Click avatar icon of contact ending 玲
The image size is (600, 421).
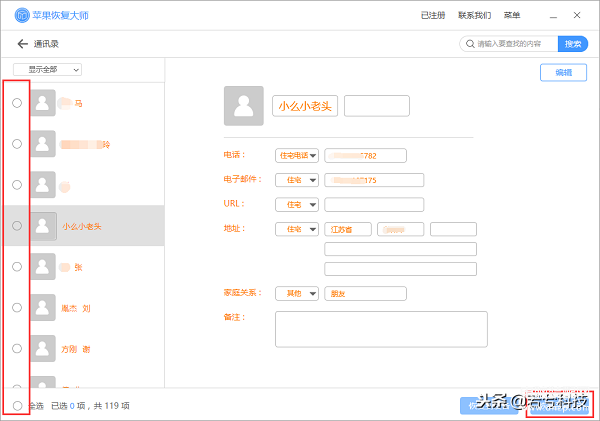(x=43, y=144)
